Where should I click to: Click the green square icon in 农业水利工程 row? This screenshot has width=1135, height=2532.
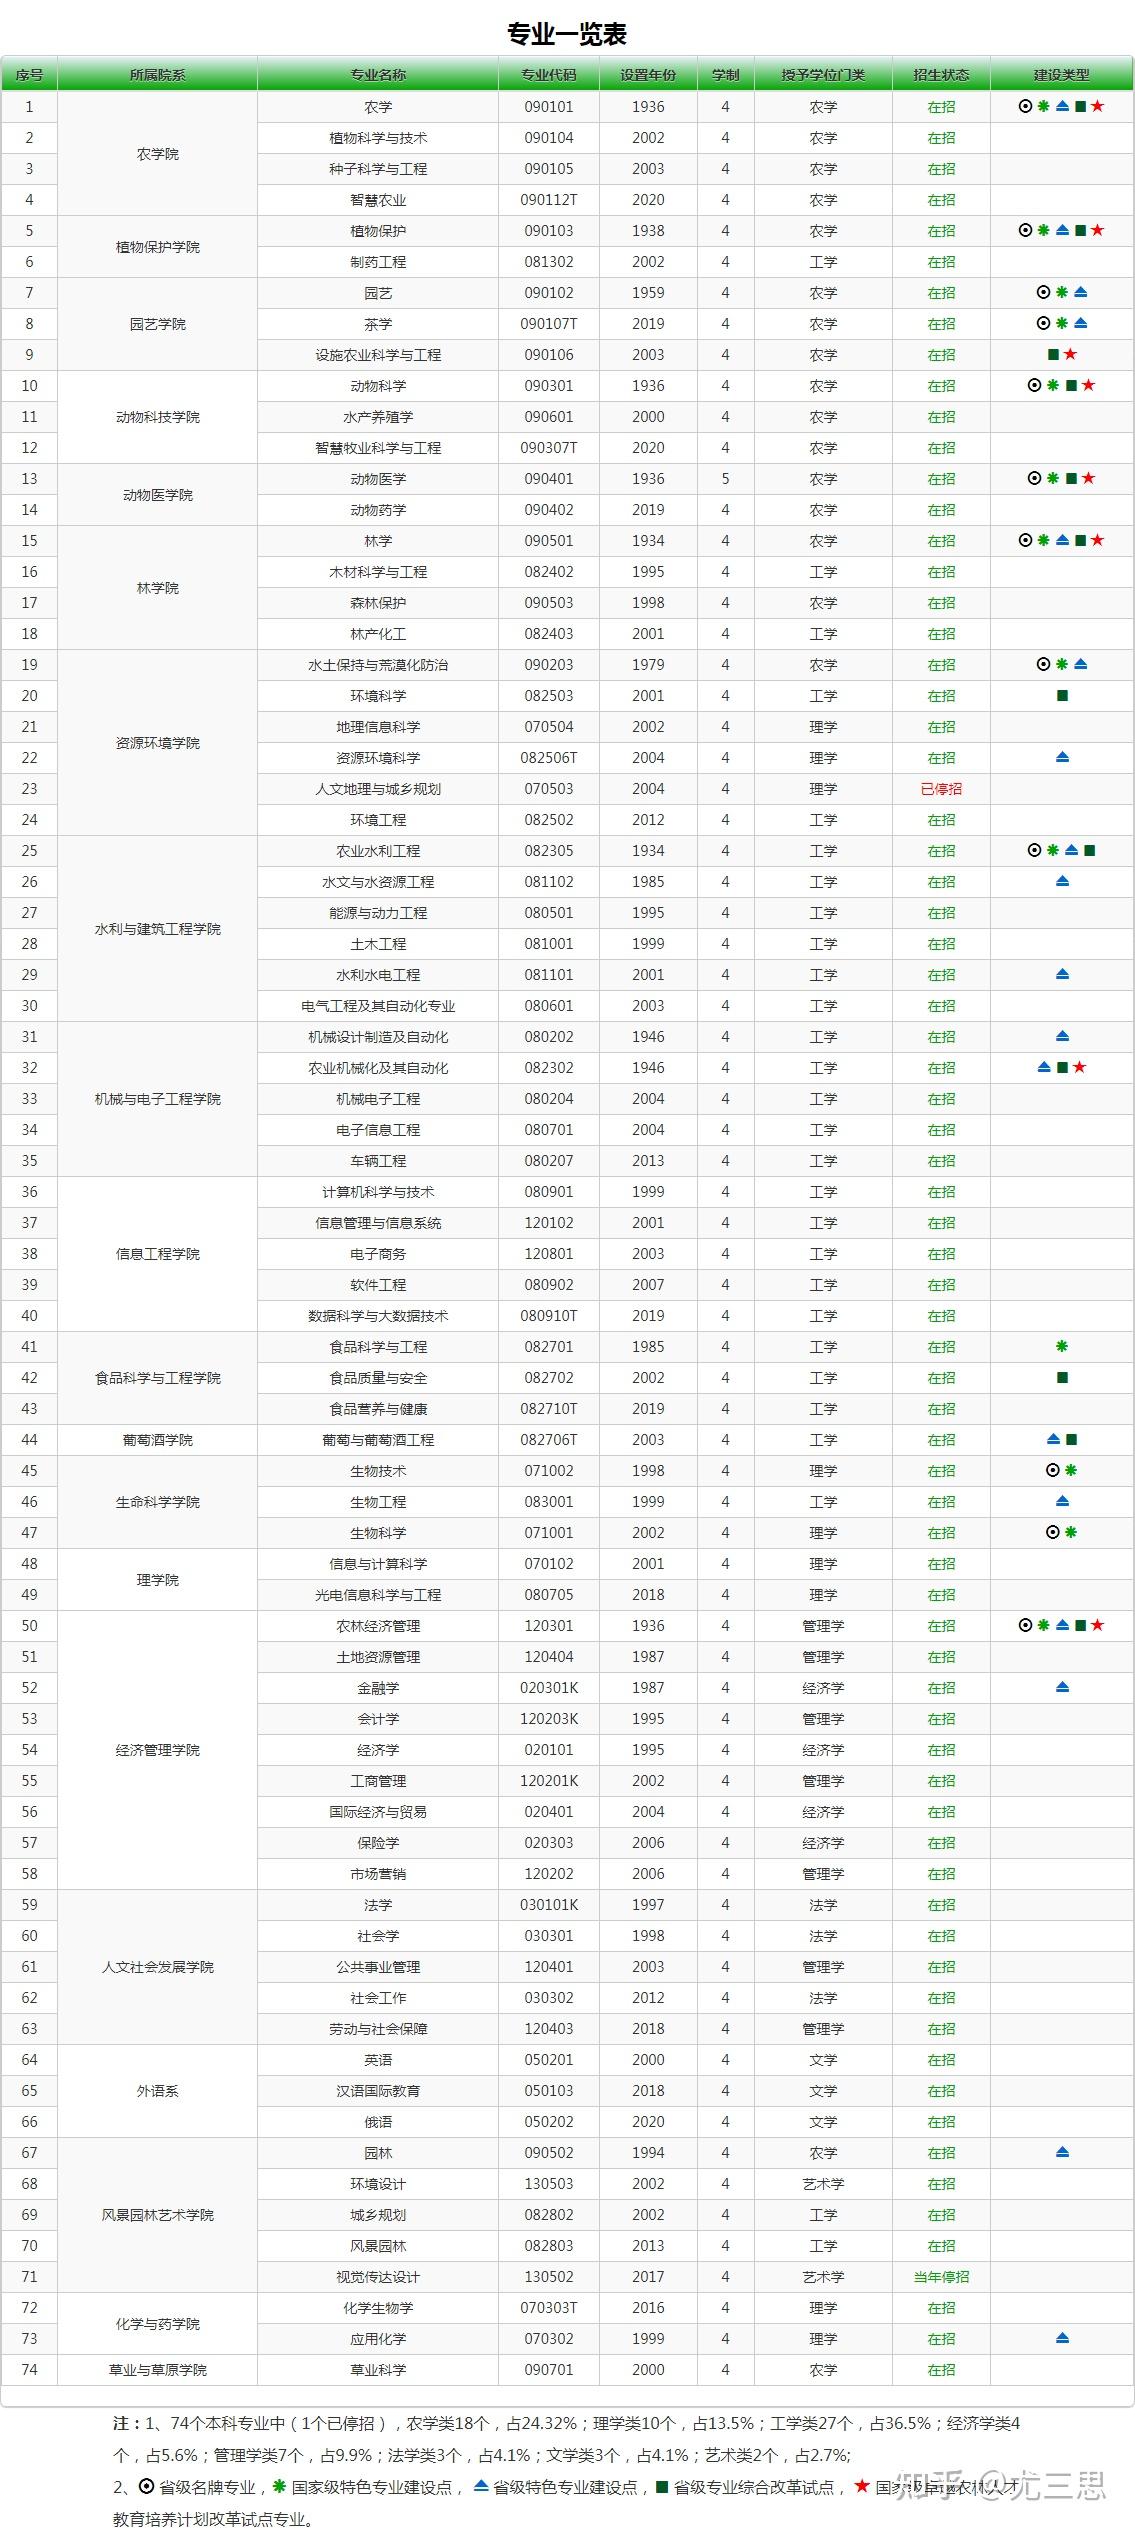click(1089, 850)
